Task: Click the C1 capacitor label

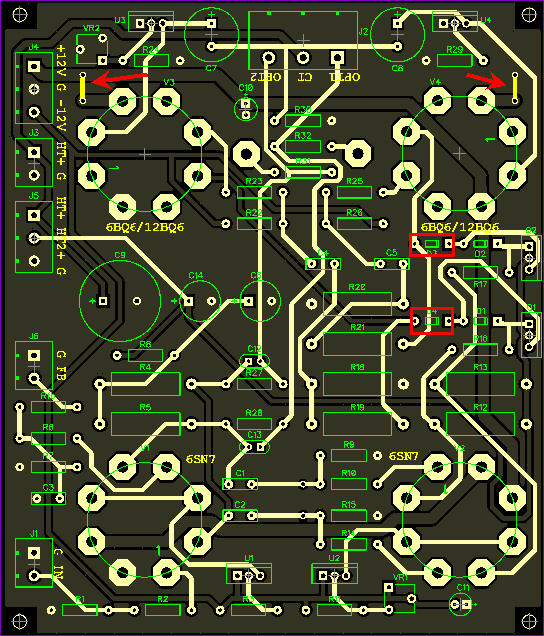Action: [x=240, y=473]
